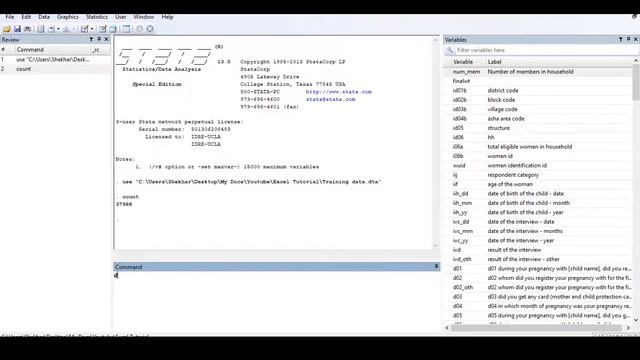
Task: Open the Viewer from the toolbar
Action: coord(51,29)
